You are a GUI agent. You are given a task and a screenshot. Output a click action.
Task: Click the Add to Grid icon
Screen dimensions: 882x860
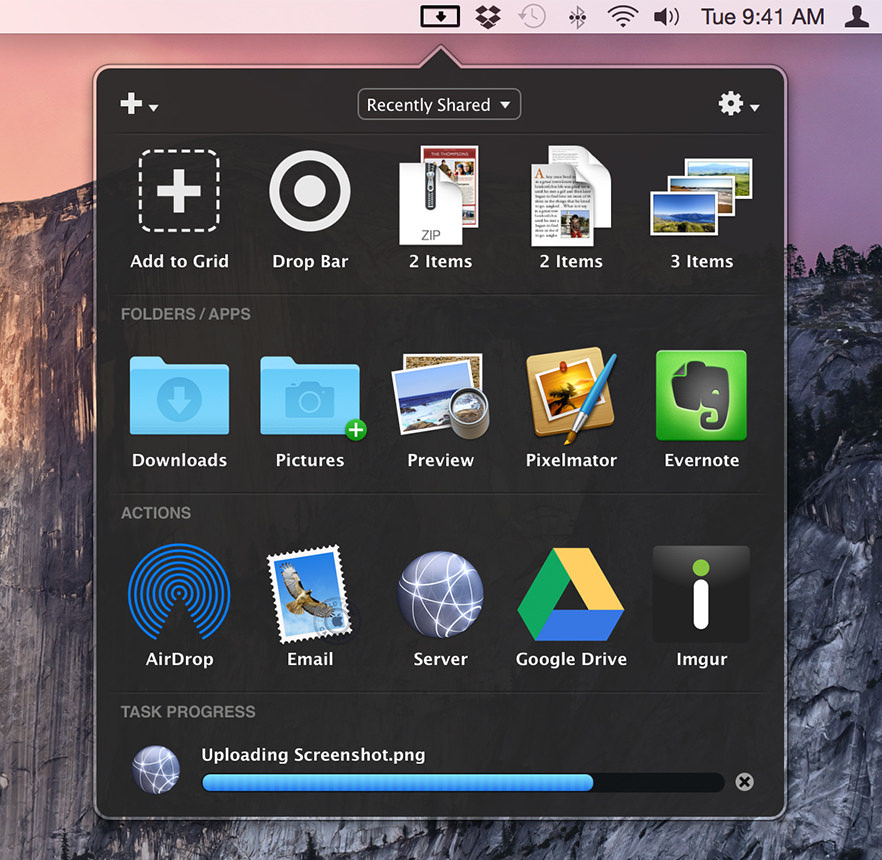tap(179, 191)
